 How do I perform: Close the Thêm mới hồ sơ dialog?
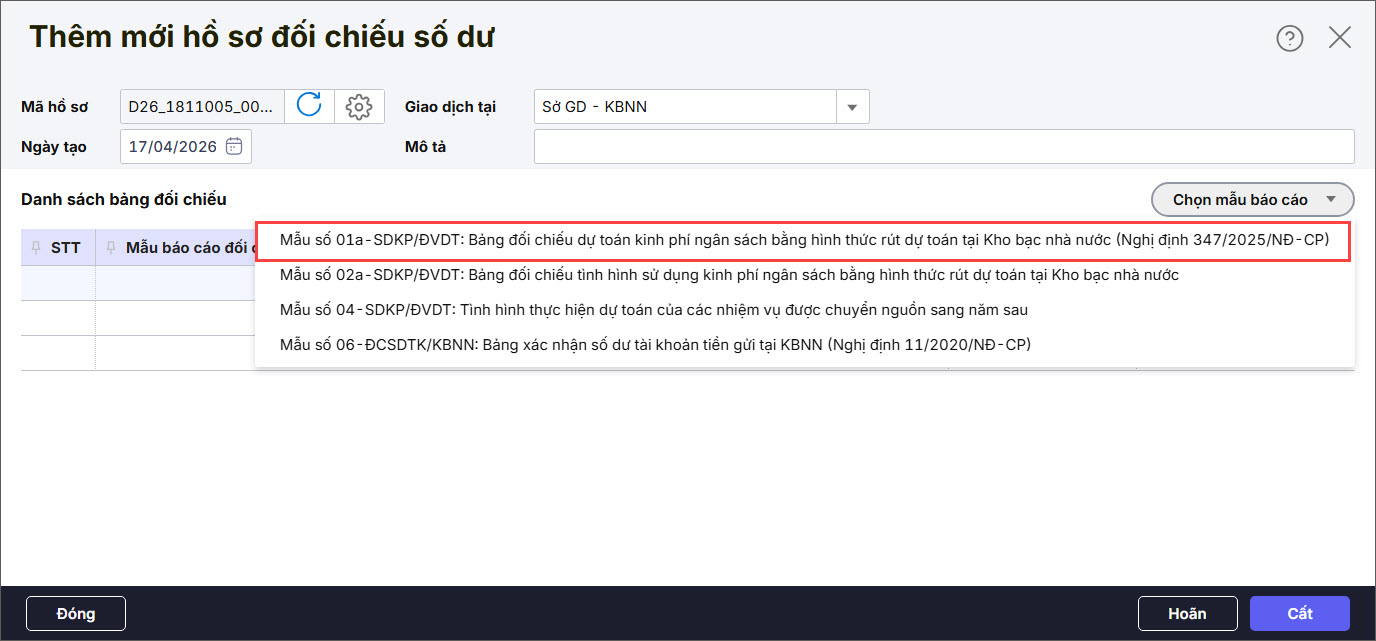tap(1339, 38)
